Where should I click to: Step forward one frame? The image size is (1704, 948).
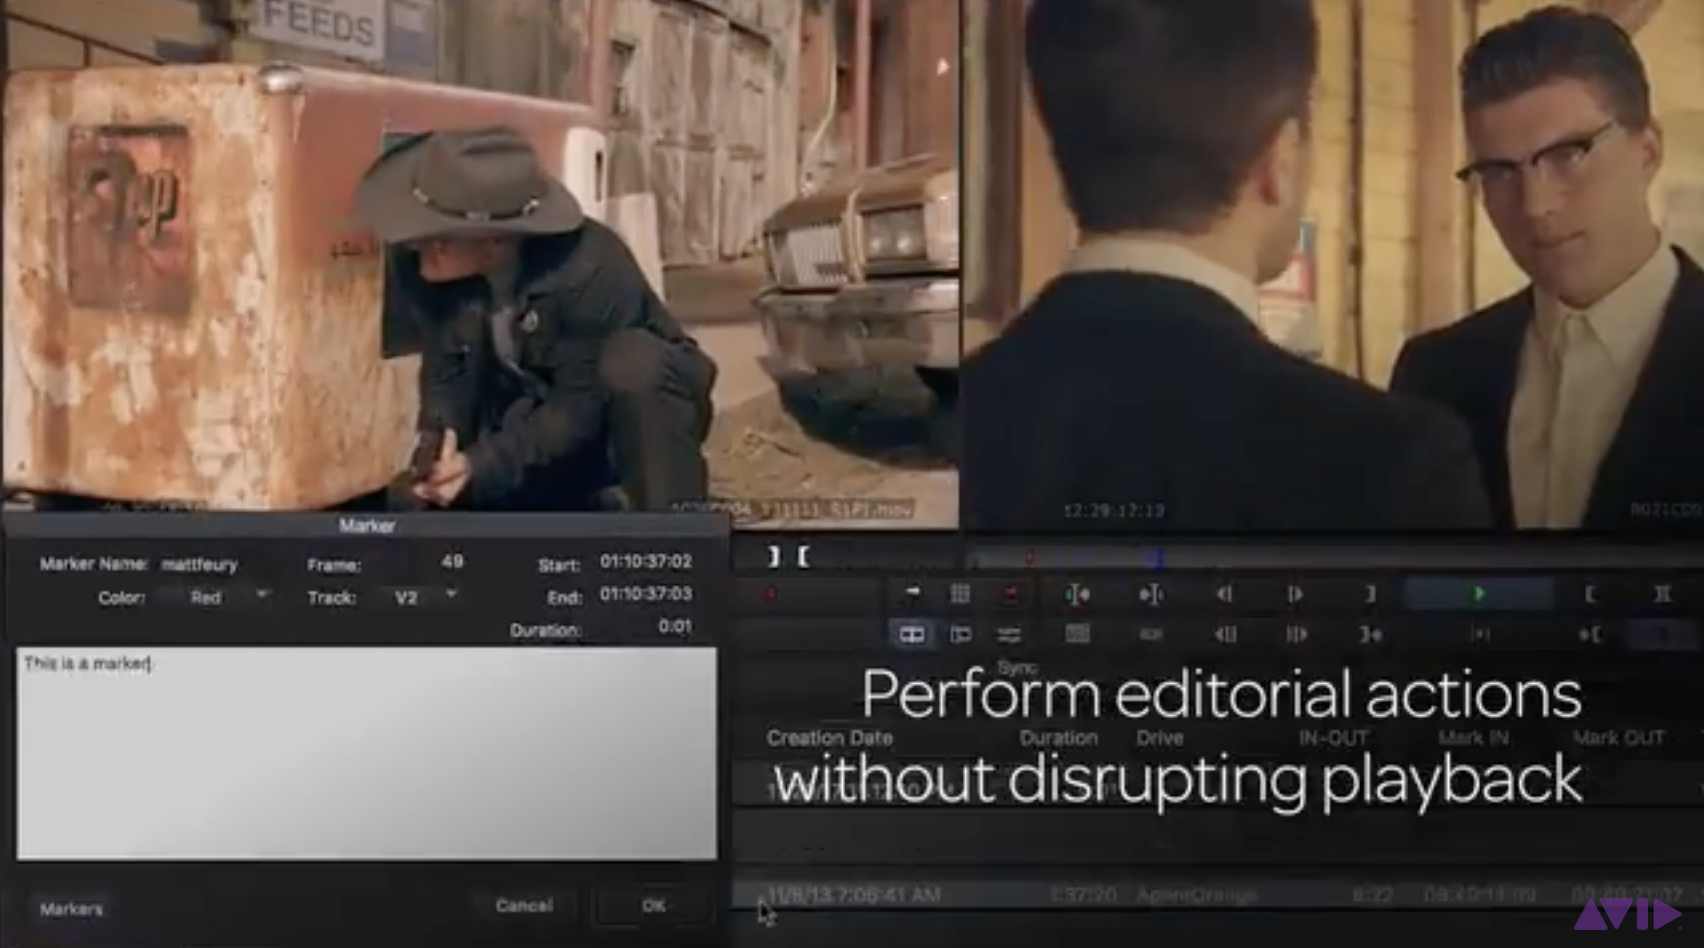(x=1296, y=595)
